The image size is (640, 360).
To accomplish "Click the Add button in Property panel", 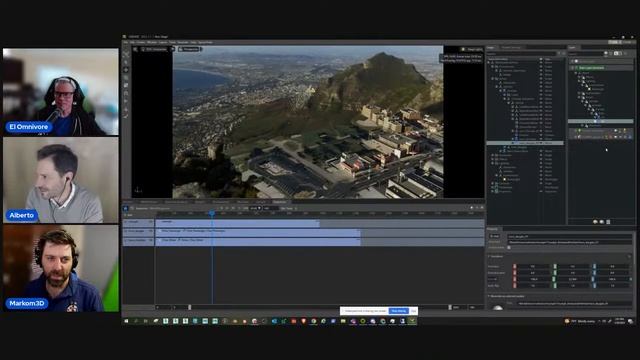I will click(x=494, y=236).
